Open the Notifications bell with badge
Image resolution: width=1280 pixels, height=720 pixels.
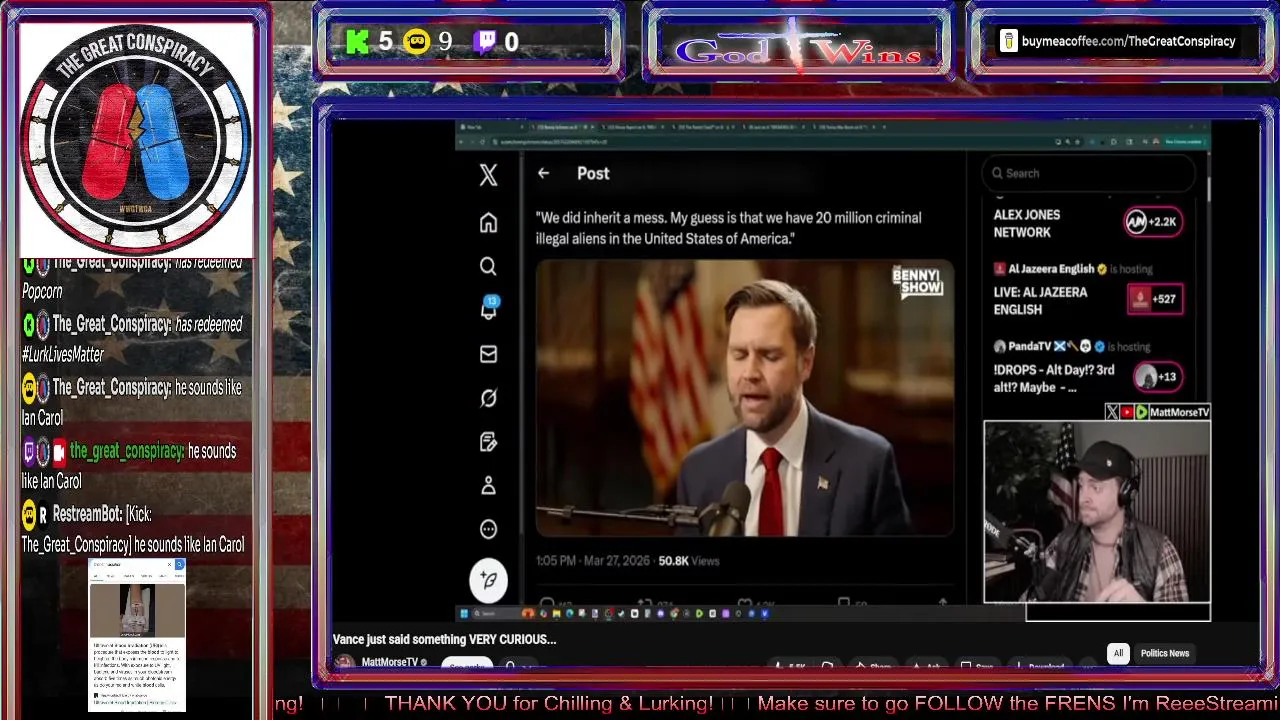coord(489,308)
